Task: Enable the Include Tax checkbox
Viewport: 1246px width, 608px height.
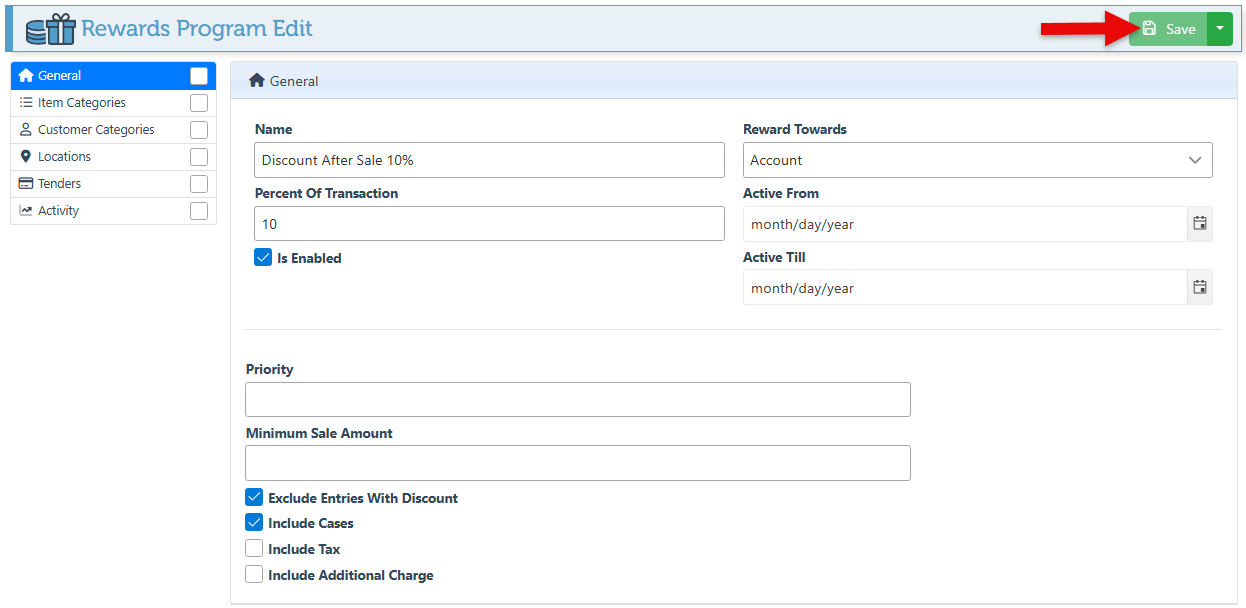Action: [254, 549]
